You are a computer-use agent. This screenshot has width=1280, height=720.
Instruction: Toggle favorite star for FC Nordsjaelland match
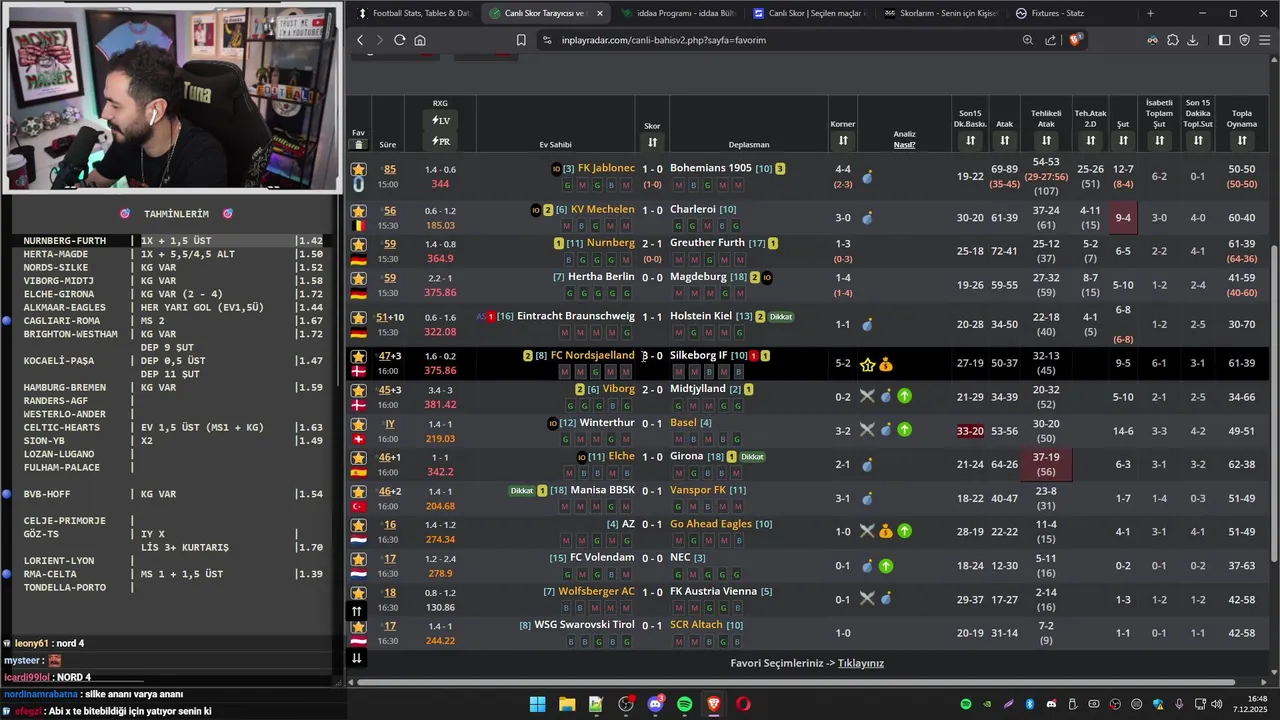click(358, 357)
